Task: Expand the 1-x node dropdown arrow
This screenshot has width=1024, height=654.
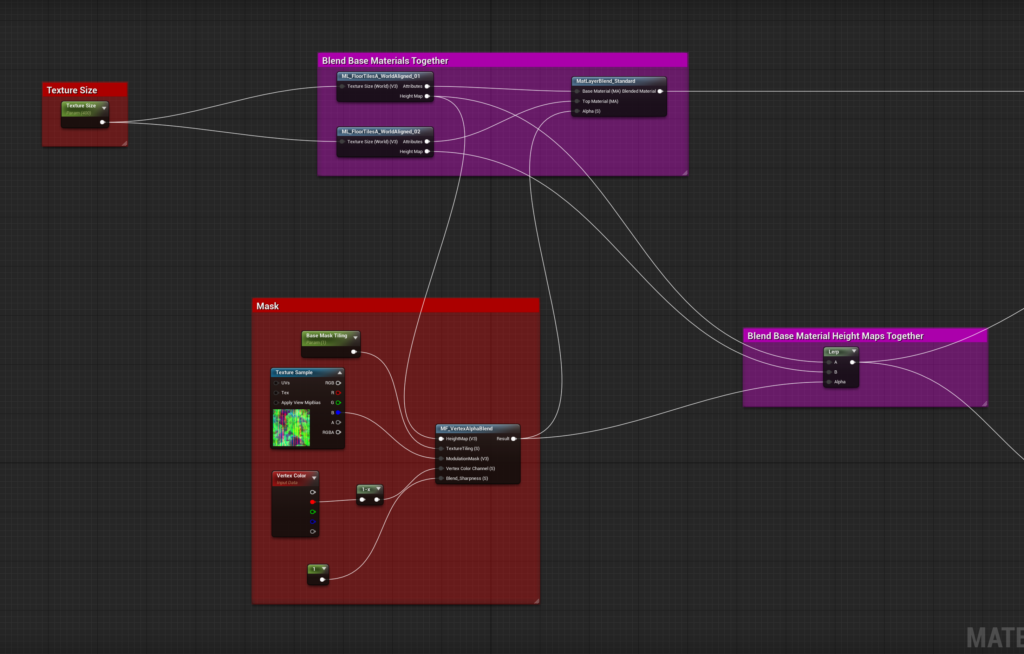Action: (377, 489)
